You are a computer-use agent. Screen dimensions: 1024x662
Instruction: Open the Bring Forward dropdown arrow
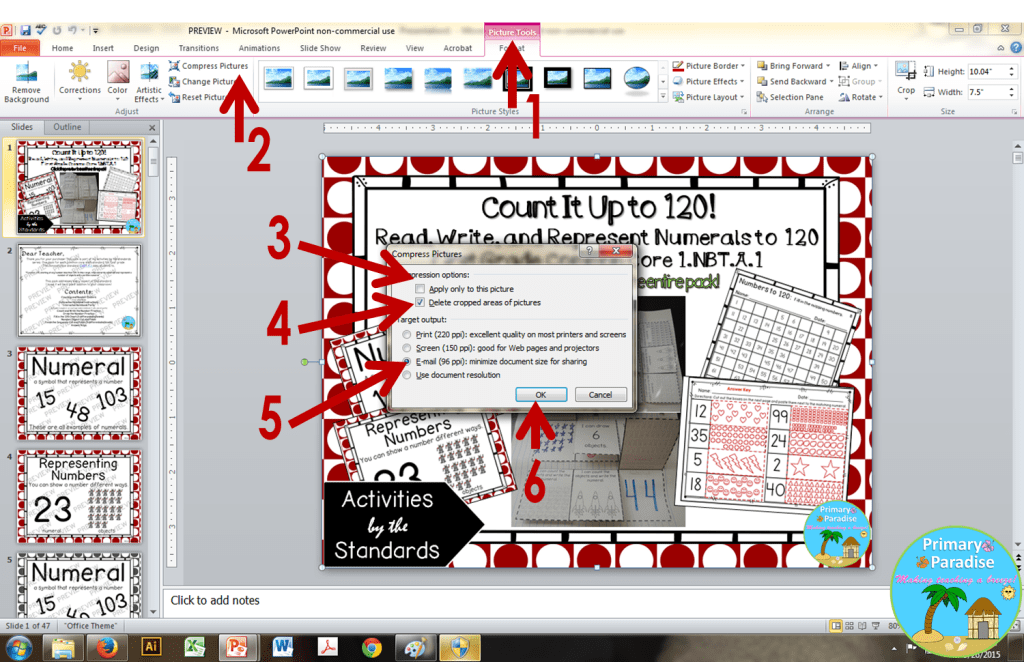pos(828,66)
